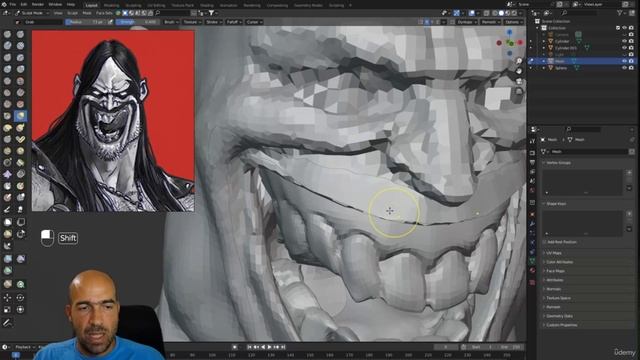Open the Falloff dropdown
The image size is (640, 360).
234,22
